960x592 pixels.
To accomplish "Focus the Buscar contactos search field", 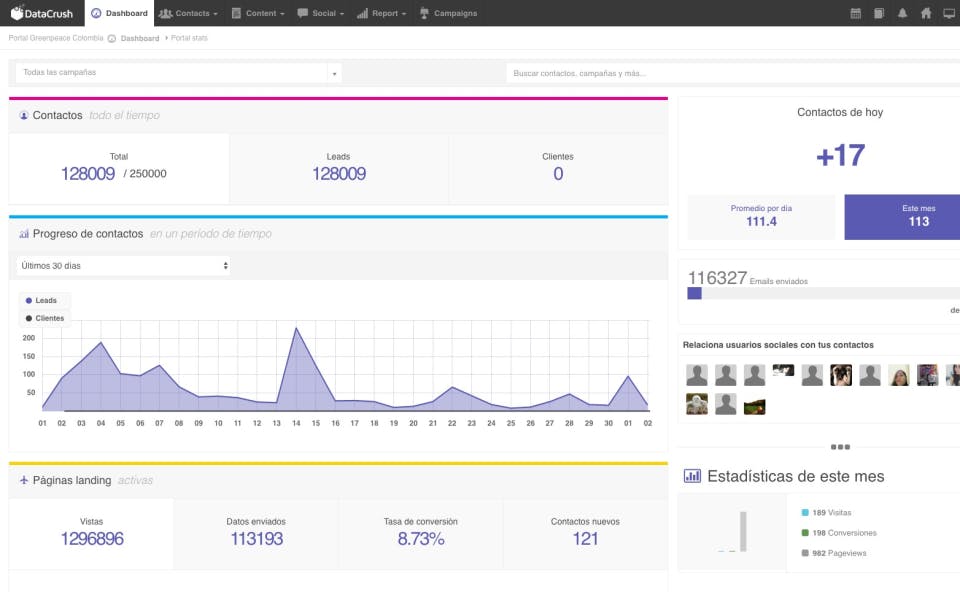I will click(x=733, y=73).
